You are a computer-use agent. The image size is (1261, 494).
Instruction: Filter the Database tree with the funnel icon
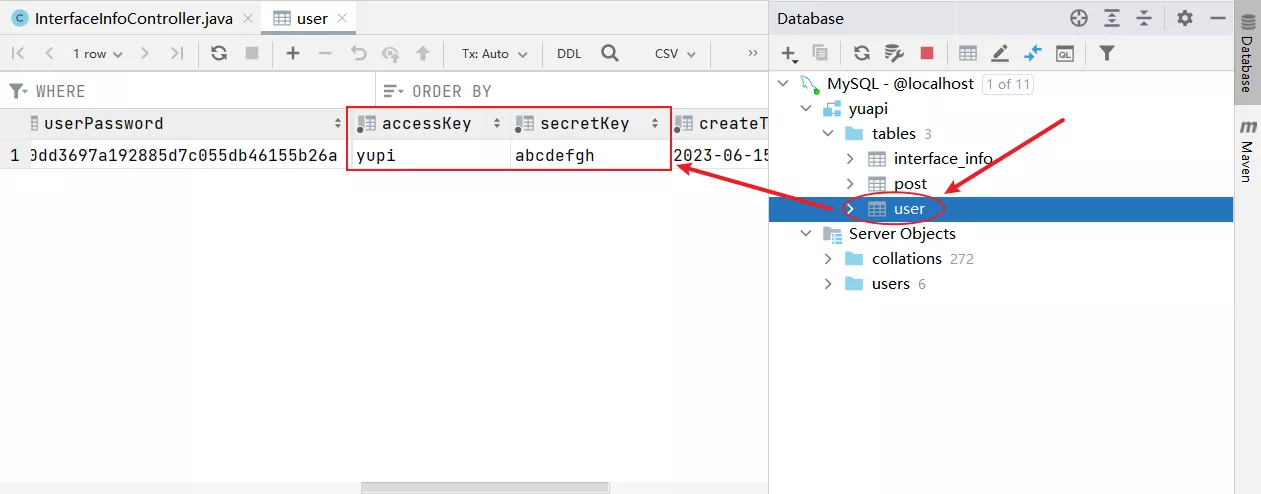click(x=1106, y=54)
